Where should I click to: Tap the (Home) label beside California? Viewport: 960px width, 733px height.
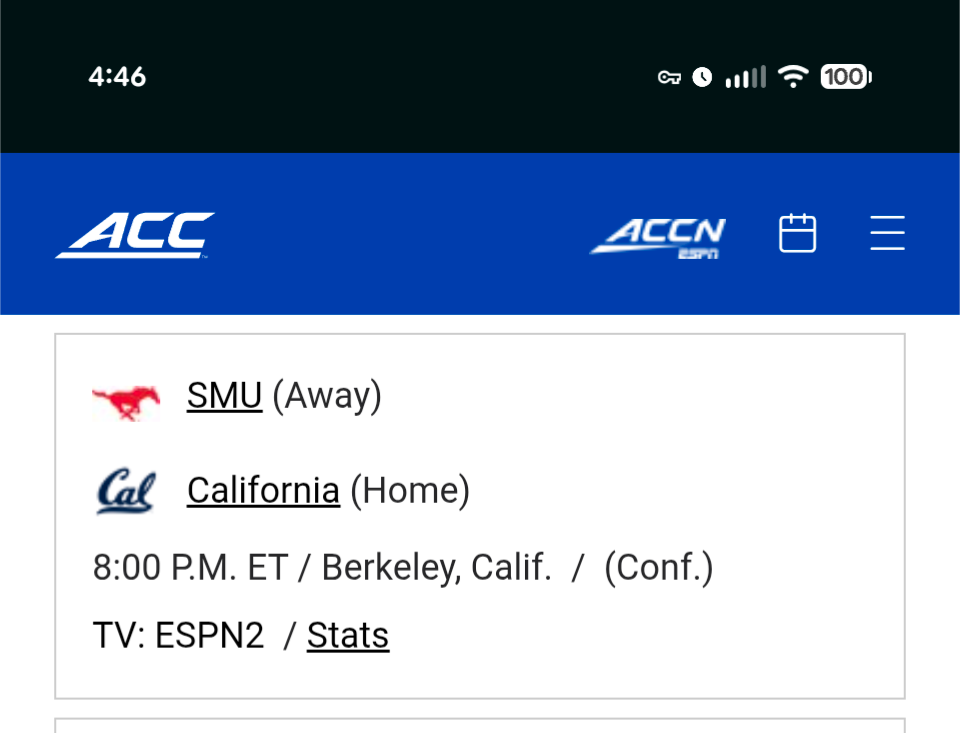tap(410, 491)
